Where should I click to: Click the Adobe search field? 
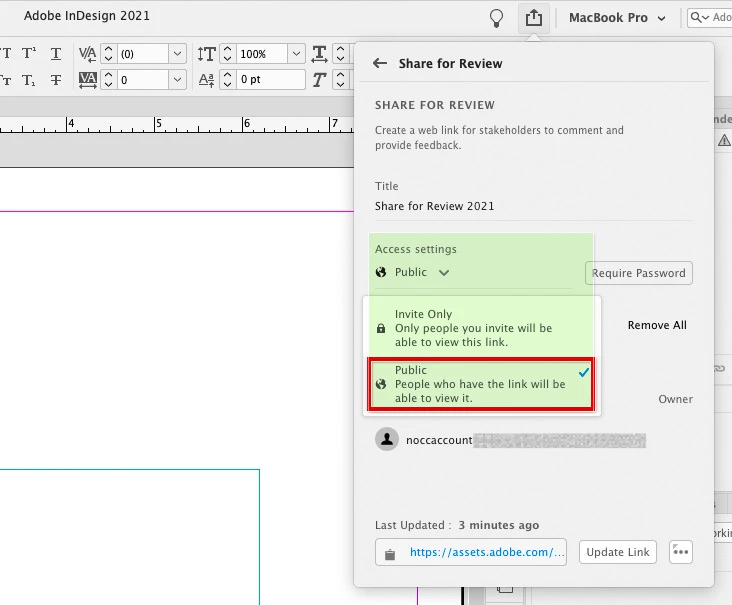tap(710, 18)
